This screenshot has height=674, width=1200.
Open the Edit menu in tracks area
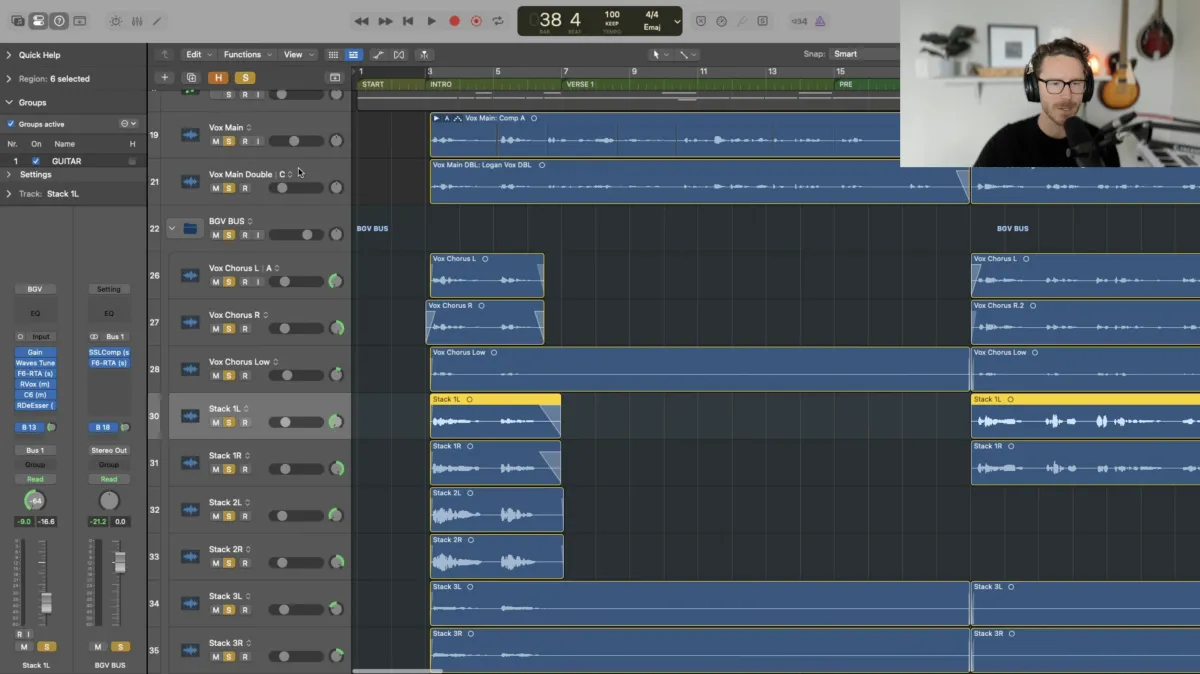click(197, 54)
